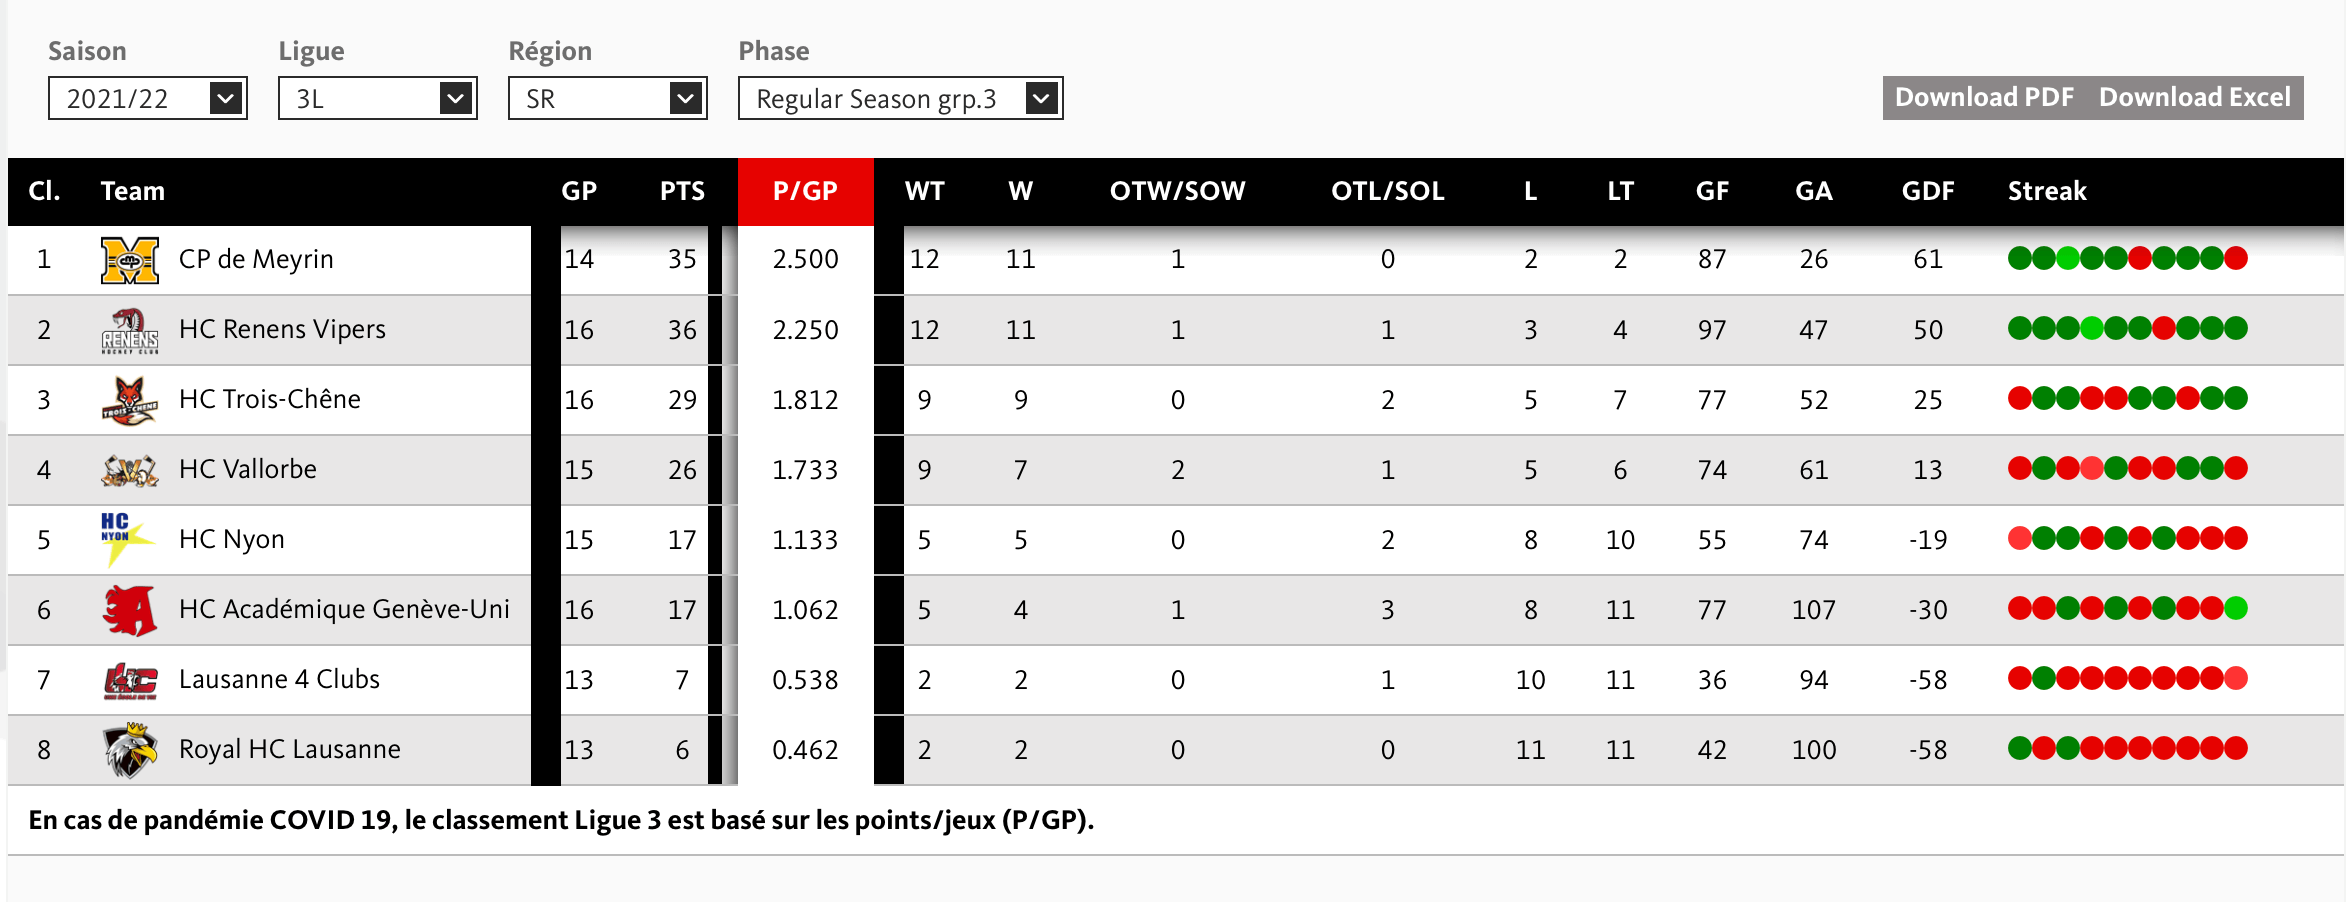Open the HC Vallorbe team name link
Screen dimensions: 2350x902
pos(247,469)
